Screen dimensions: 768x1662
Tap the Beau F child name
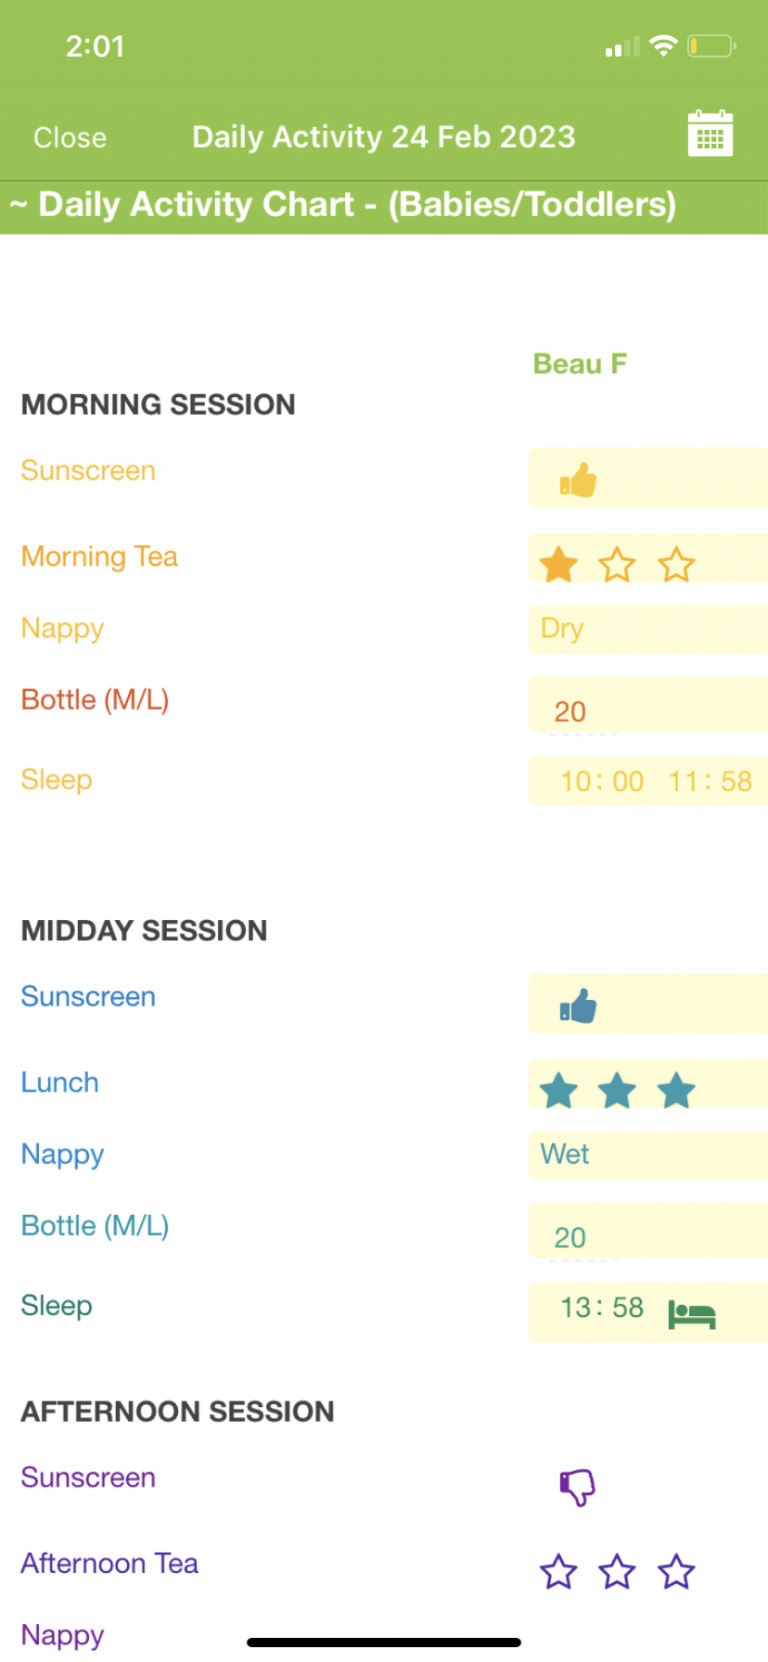pyautogui.click(x=580, y=364)
